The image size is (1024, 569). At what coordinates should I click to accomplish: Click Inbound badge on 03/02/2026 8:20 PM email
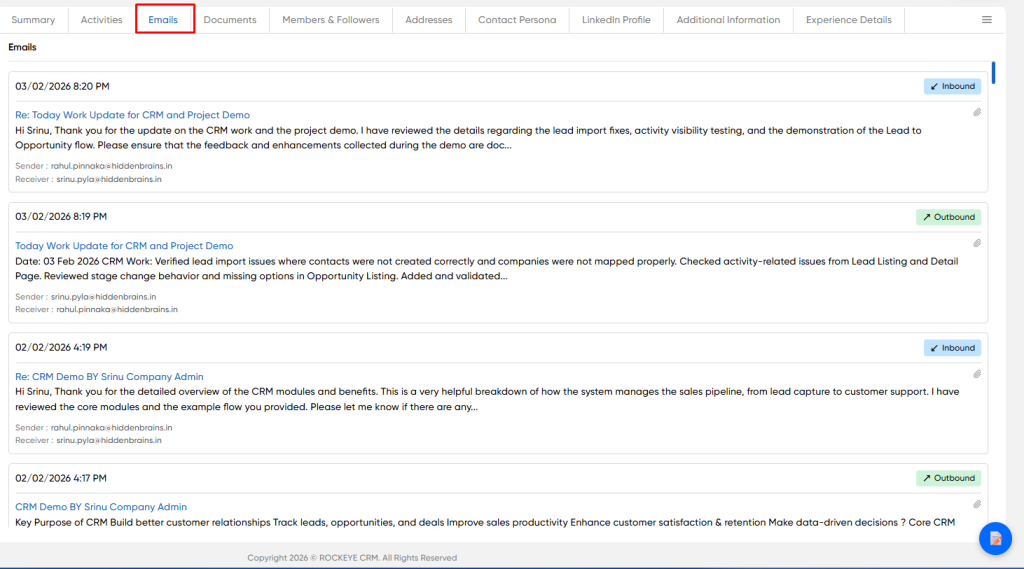952,86
